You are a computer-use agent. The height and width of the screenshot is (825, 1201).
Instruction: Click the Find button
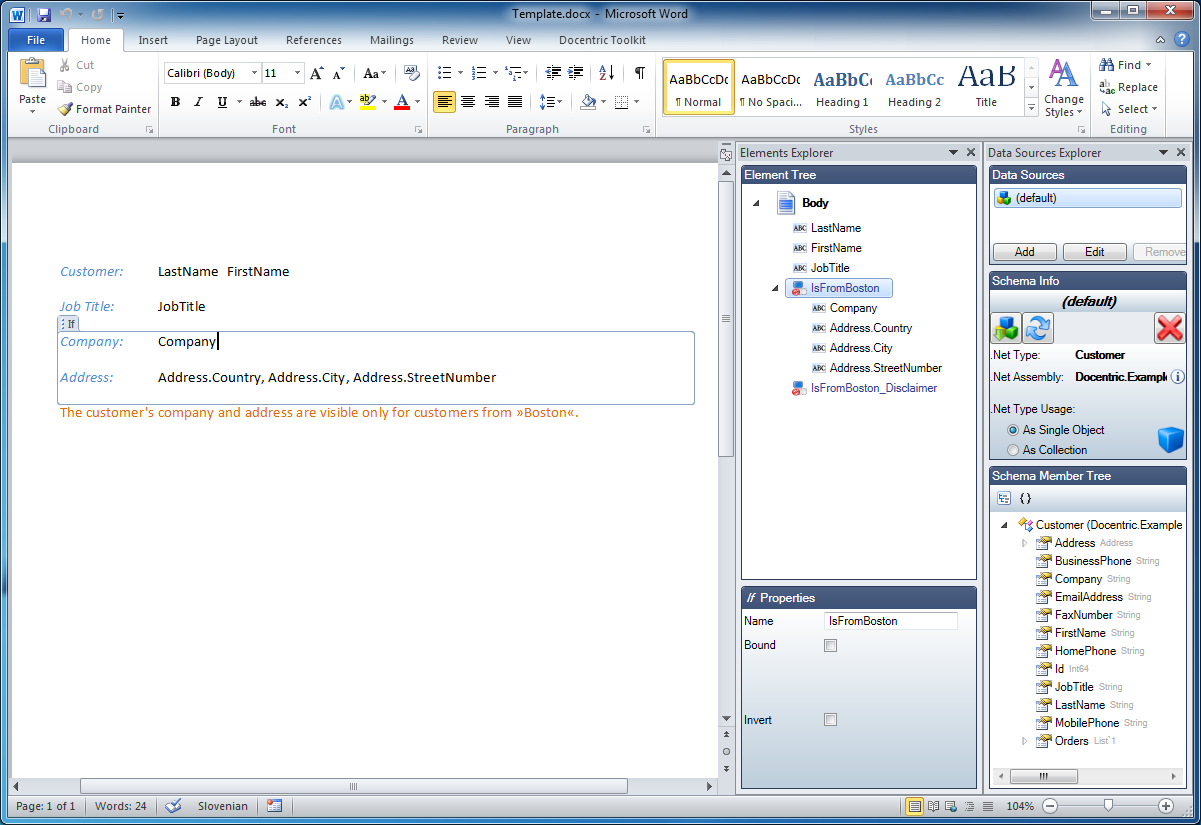1125,65
